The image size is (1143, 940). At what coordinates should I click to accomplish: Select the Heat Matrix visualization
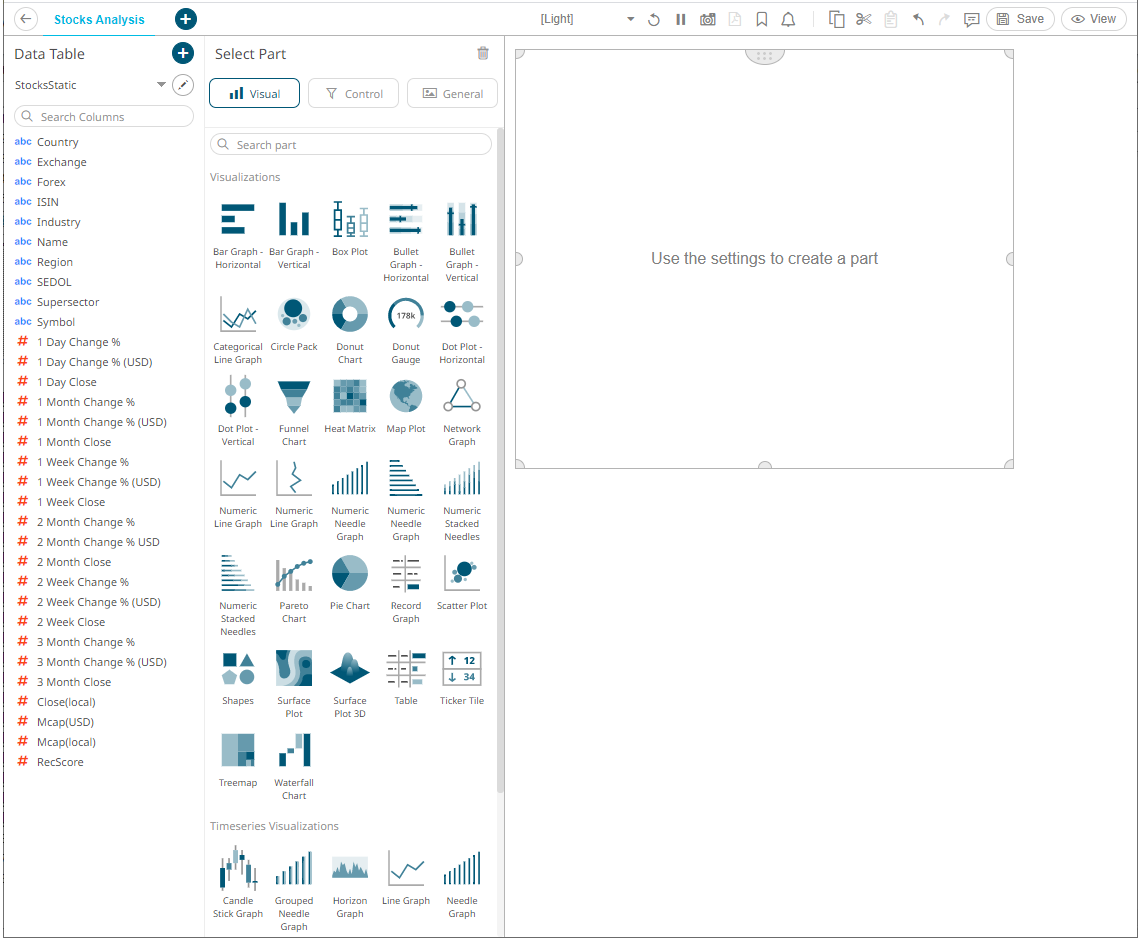click(349, 395)
